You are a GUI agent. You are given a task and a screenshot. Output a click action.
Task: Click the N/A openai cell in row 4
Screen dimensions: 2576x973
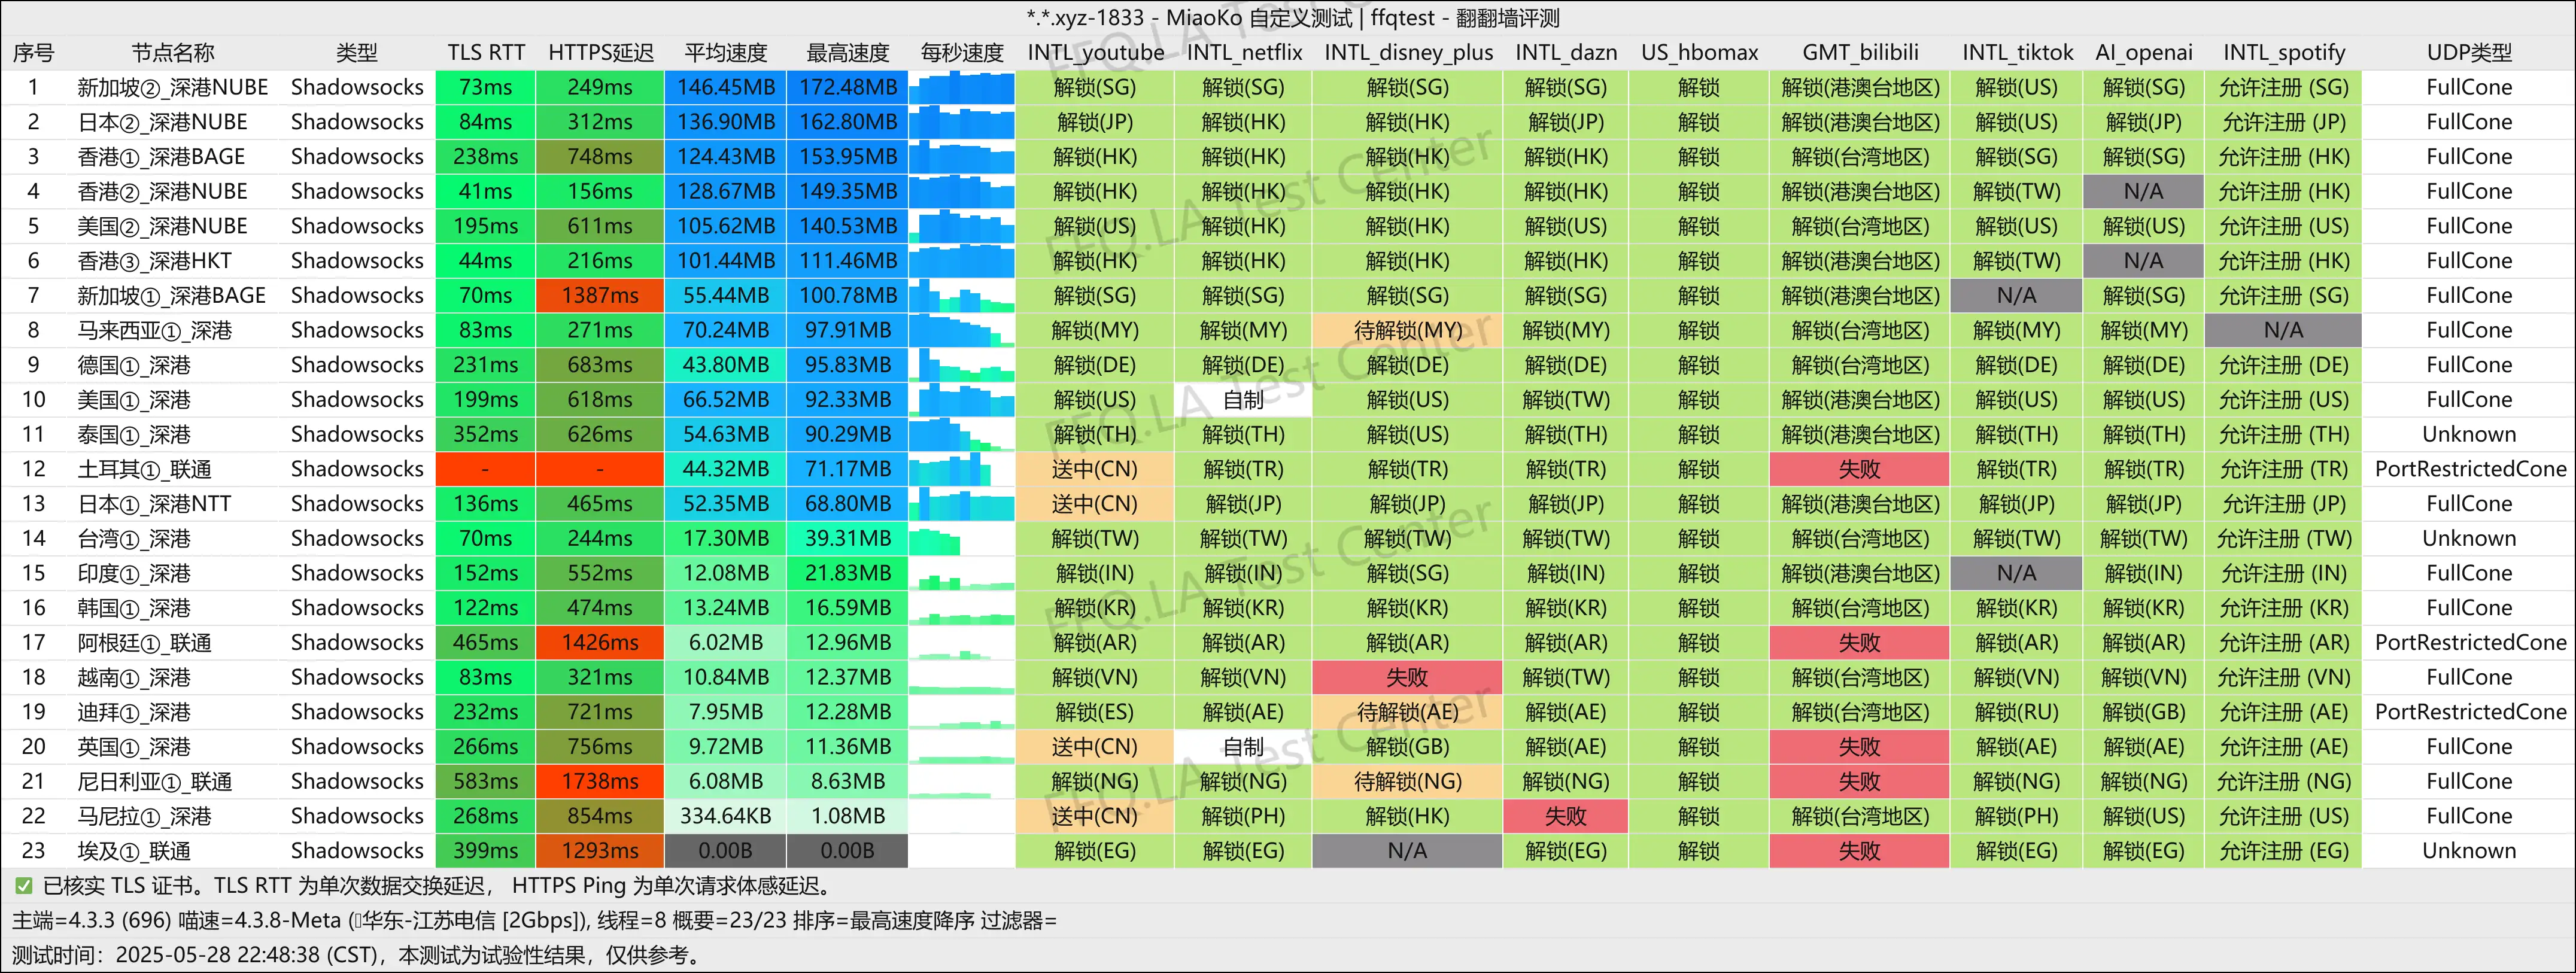click(x=2143, y=191)
